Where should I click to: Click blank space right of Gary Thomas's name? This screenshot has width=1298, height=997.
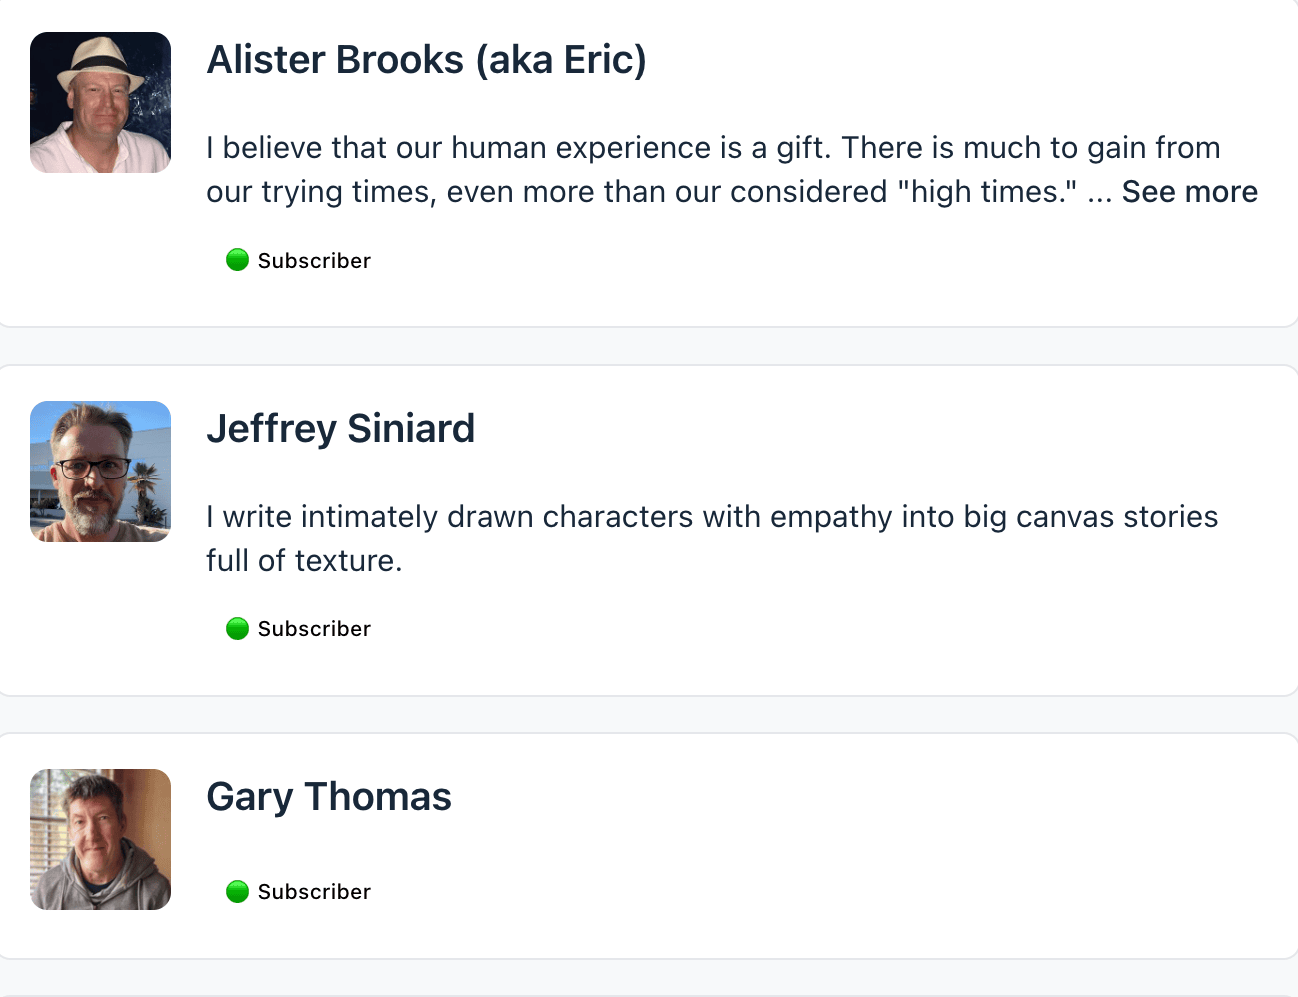click(850, 797)
